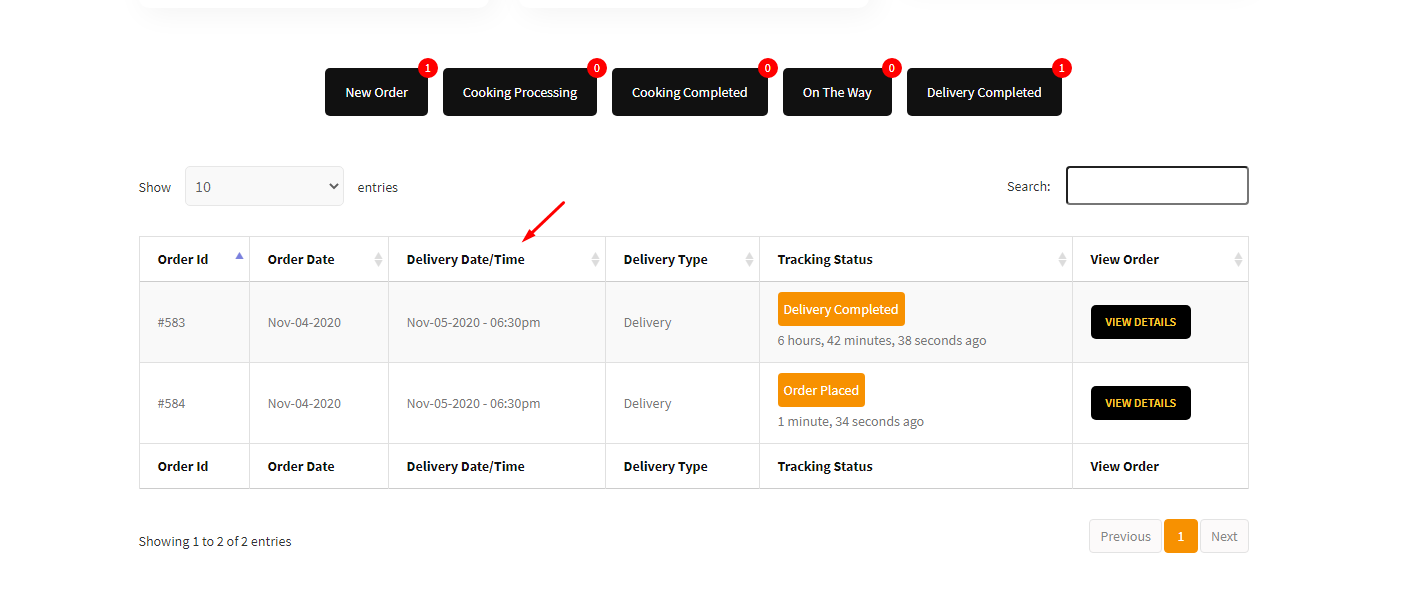Open the Show entries dropdown

[x=264, y=186]
